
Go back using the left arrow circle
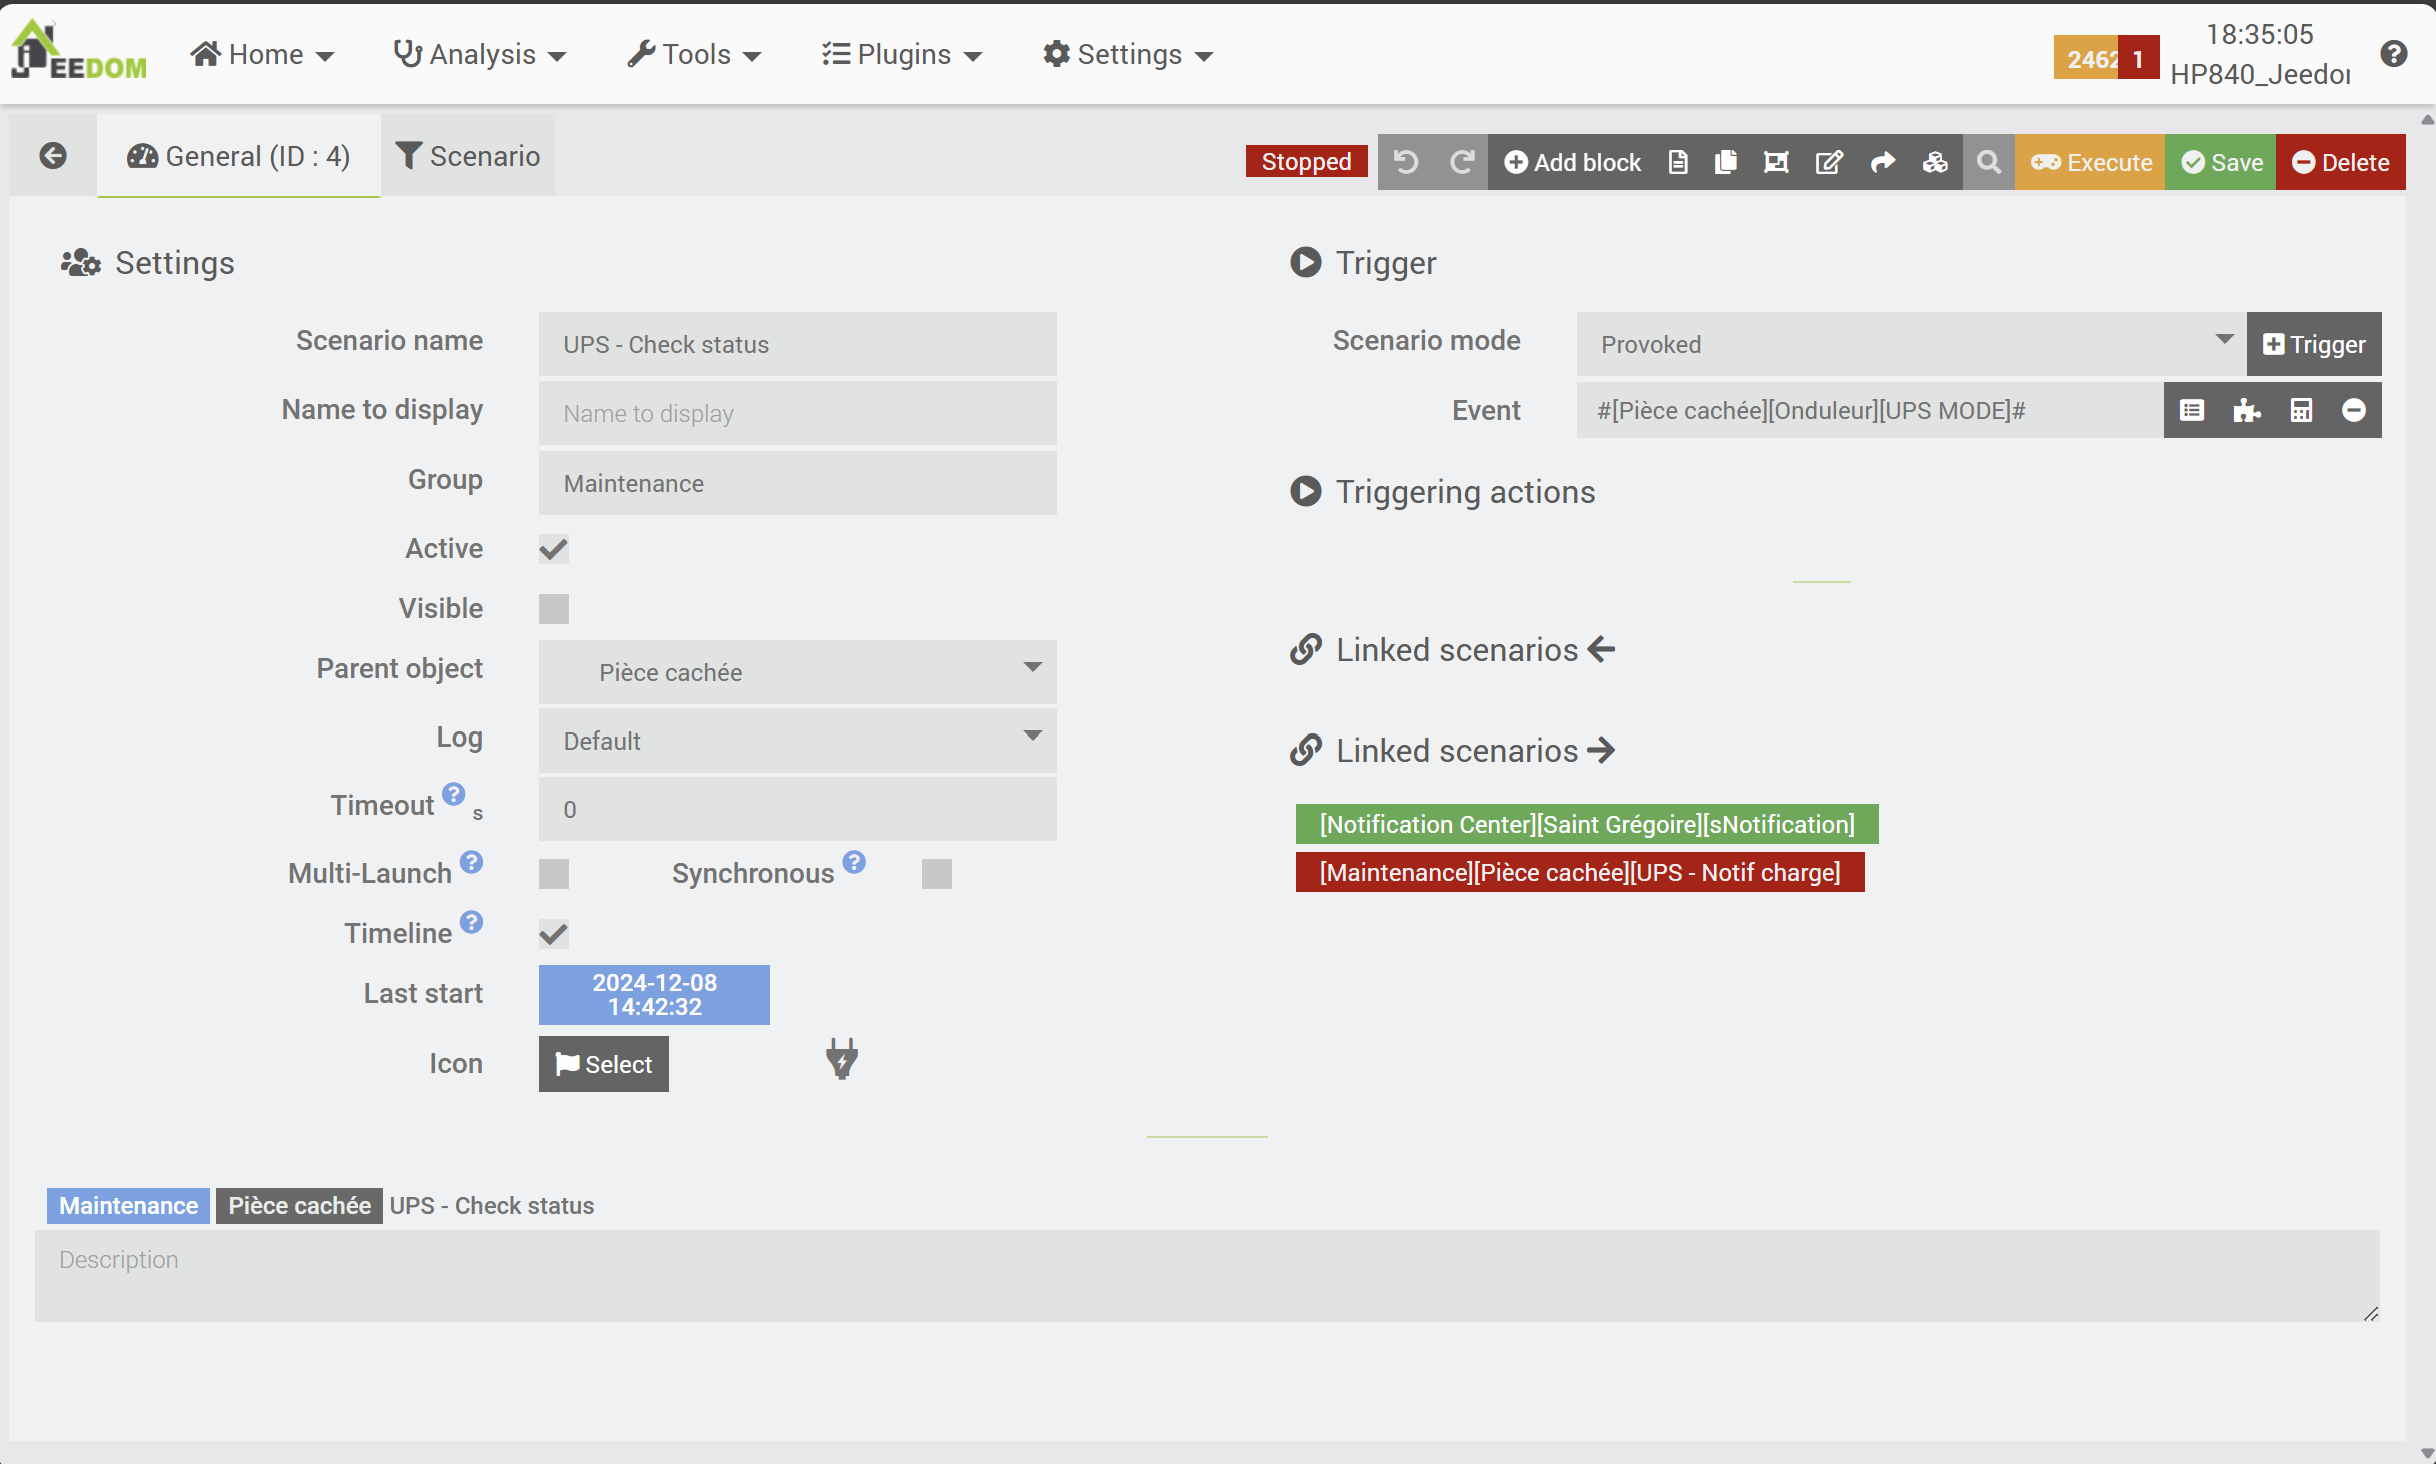[x=53, y=156]
